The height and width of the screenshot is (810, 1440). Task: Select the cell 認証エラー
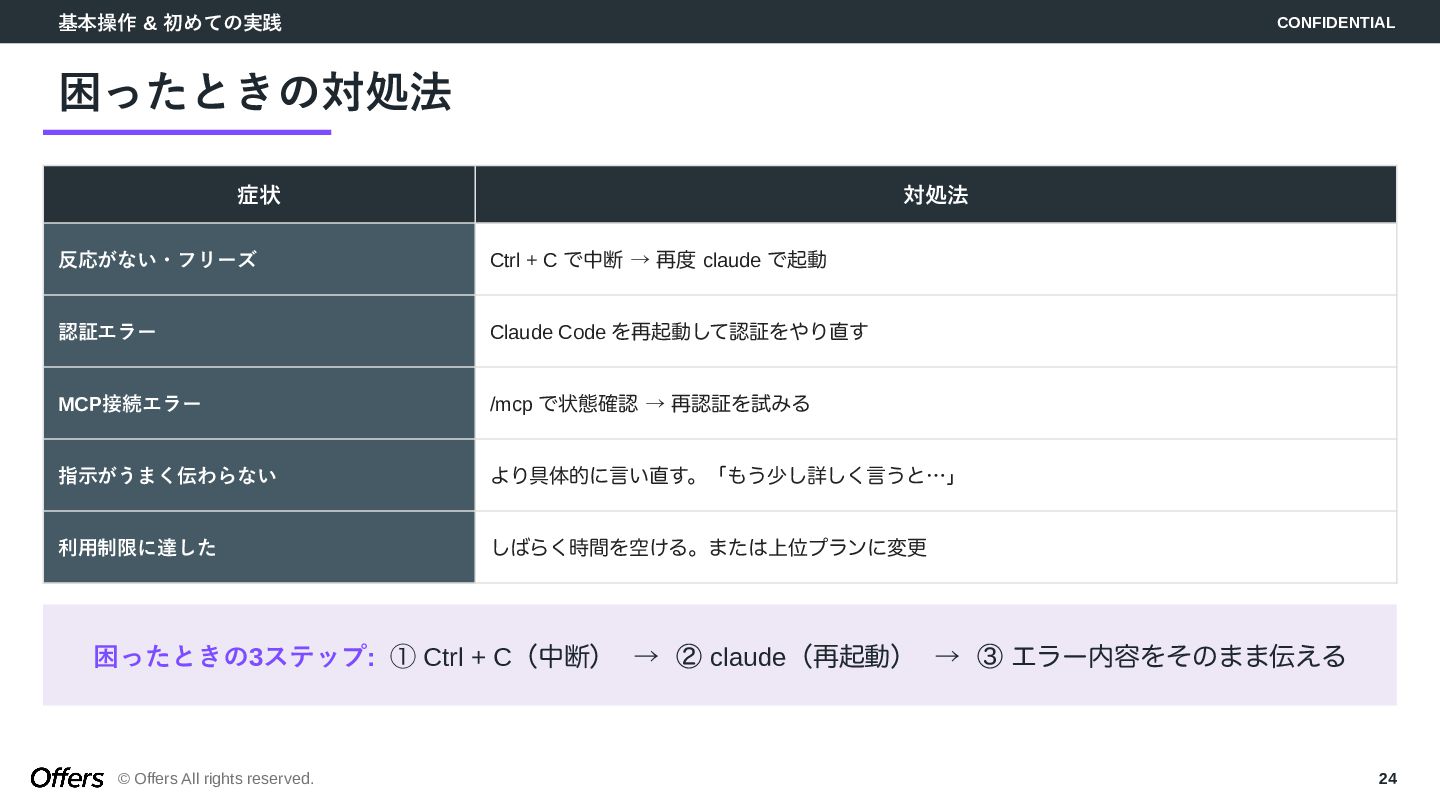tap(259, 332)
